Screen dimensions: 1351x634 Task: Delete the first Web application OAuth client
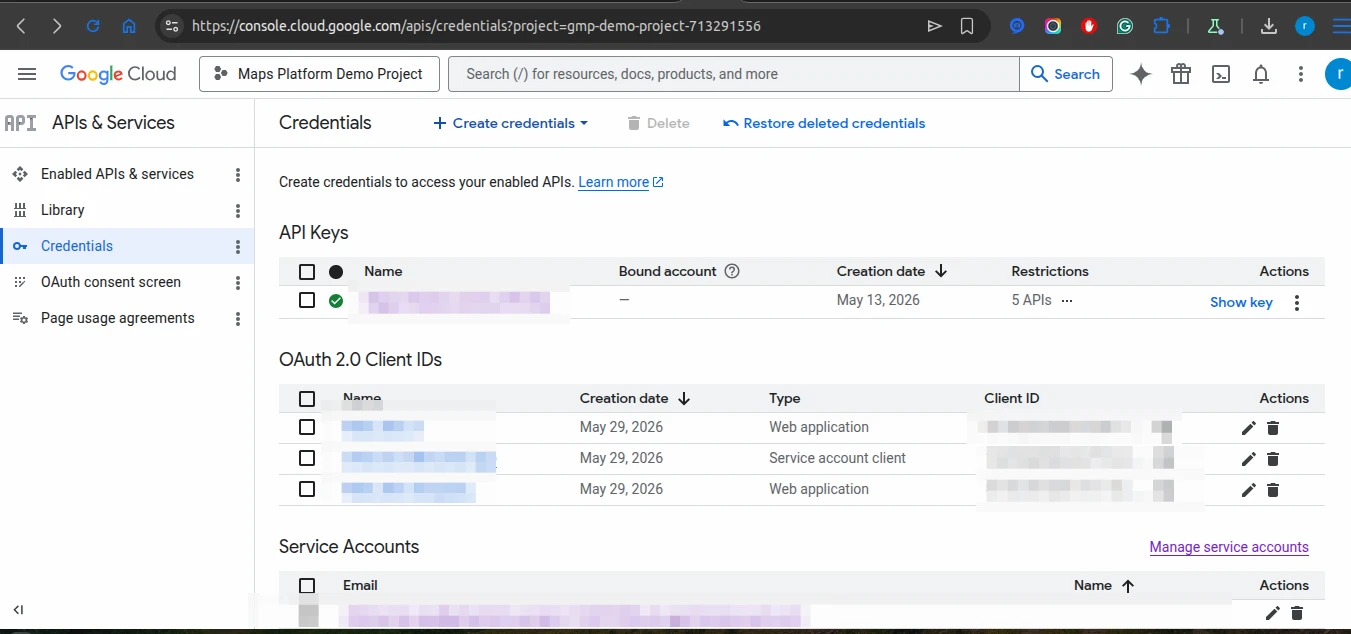coord(1273,428)
